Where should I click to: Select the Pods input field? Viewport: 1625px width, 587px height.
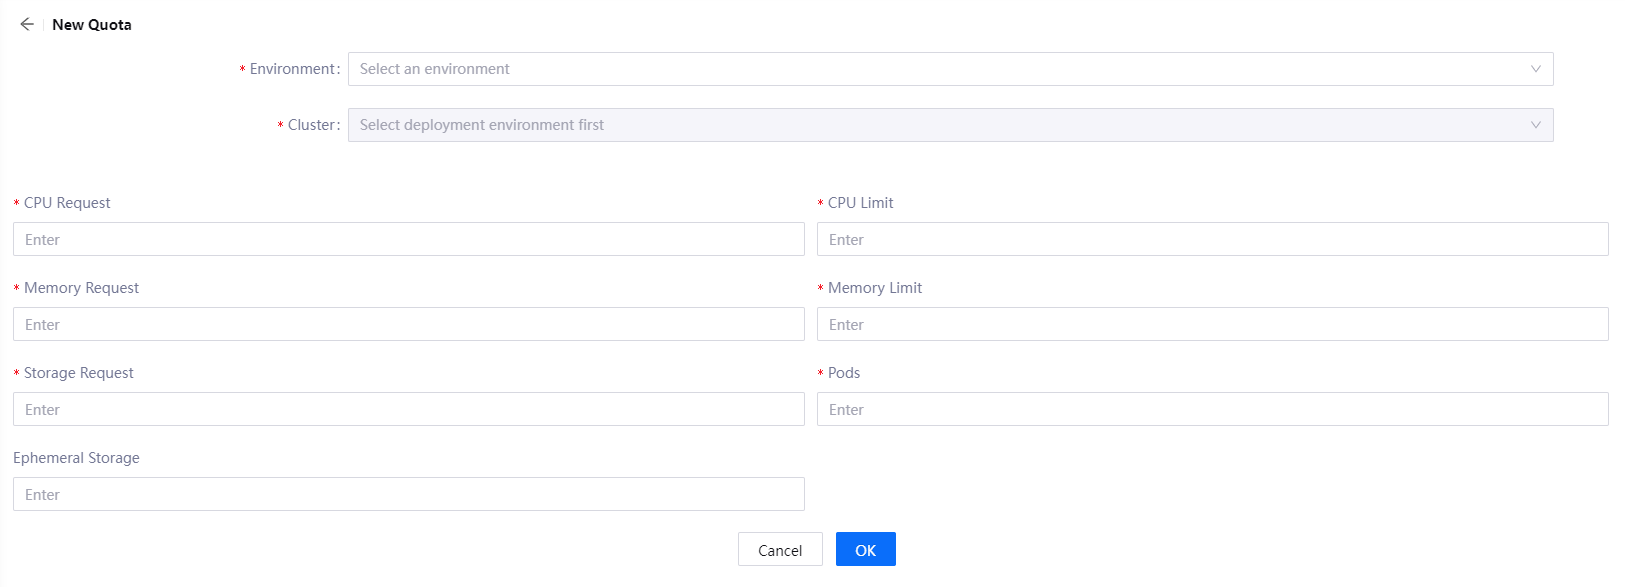point(1212,410)
